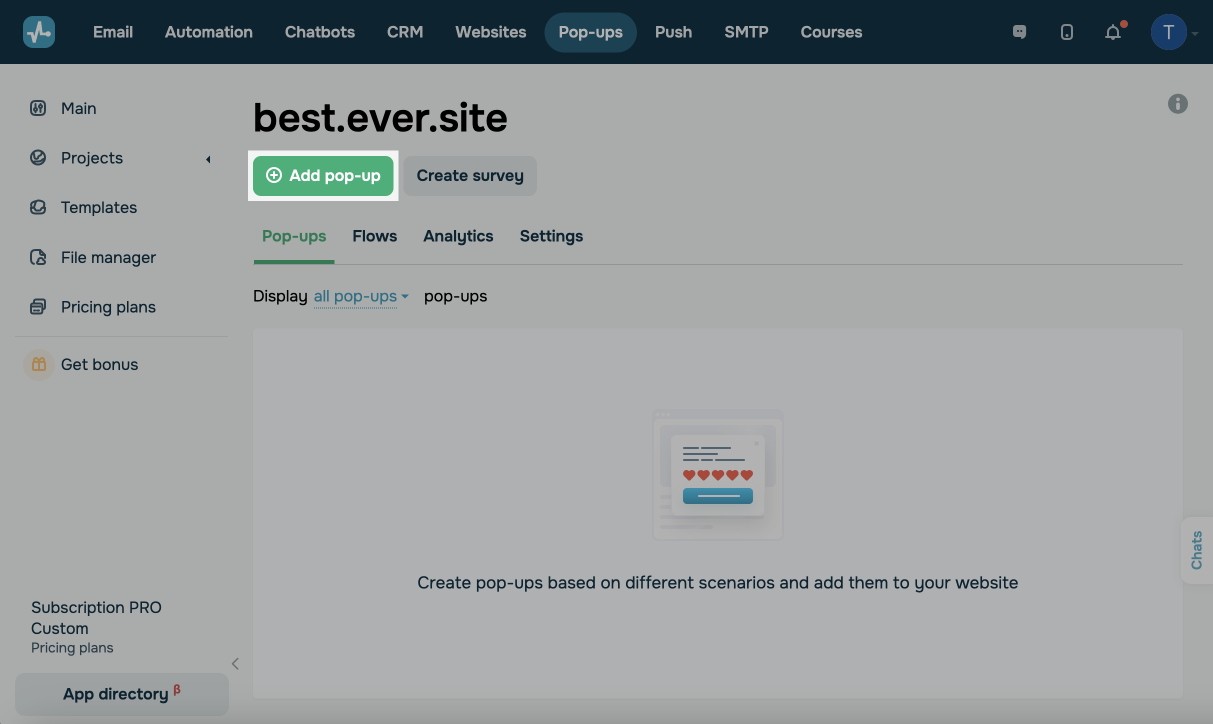Collapse the sidebar with the chevron

point(235,663)
